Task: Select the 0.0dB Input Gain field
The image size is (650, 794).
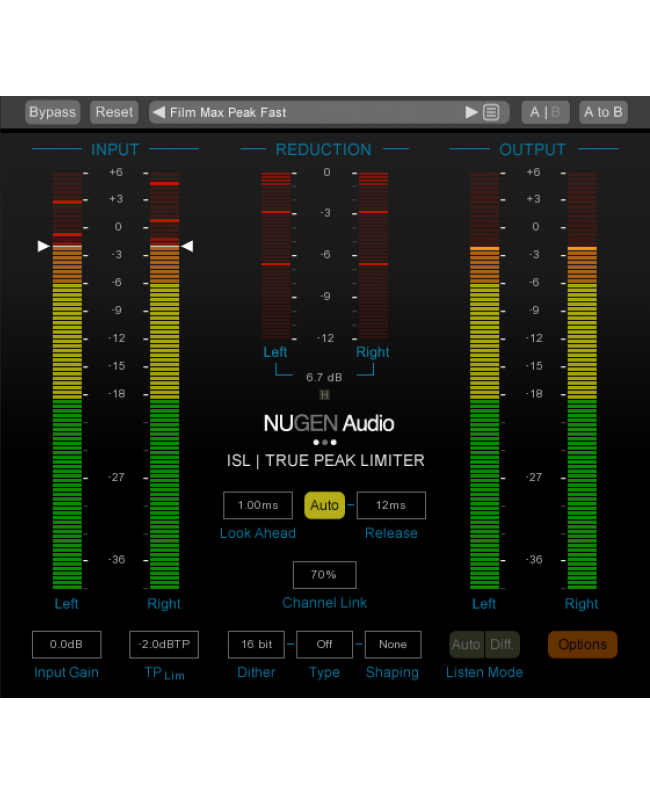Action: tap(66, 645)
